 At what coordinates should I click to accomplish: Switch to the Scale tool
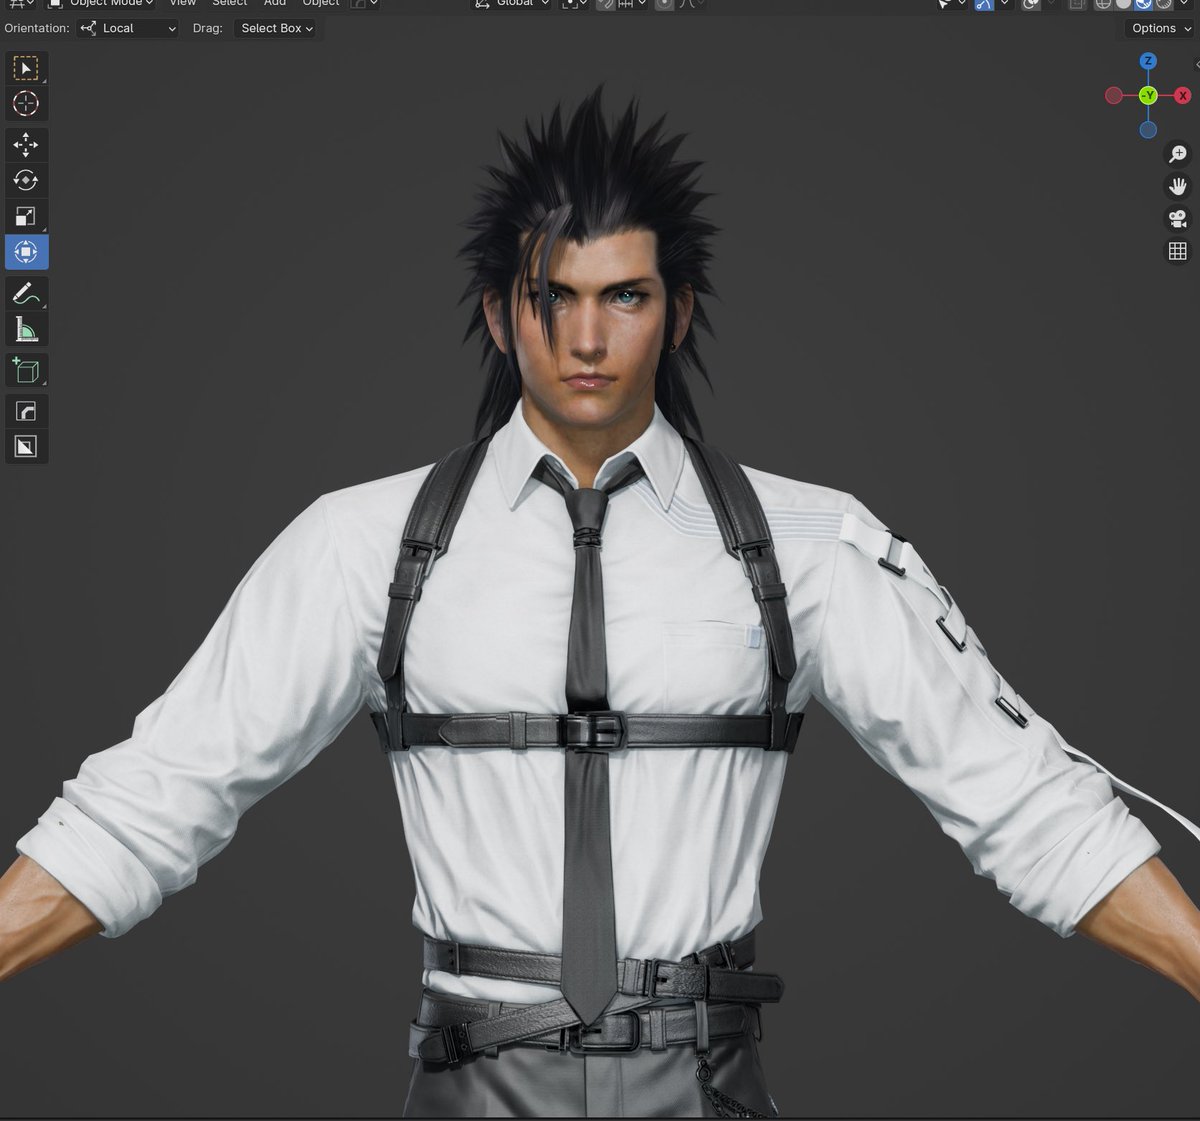(26, 216)
